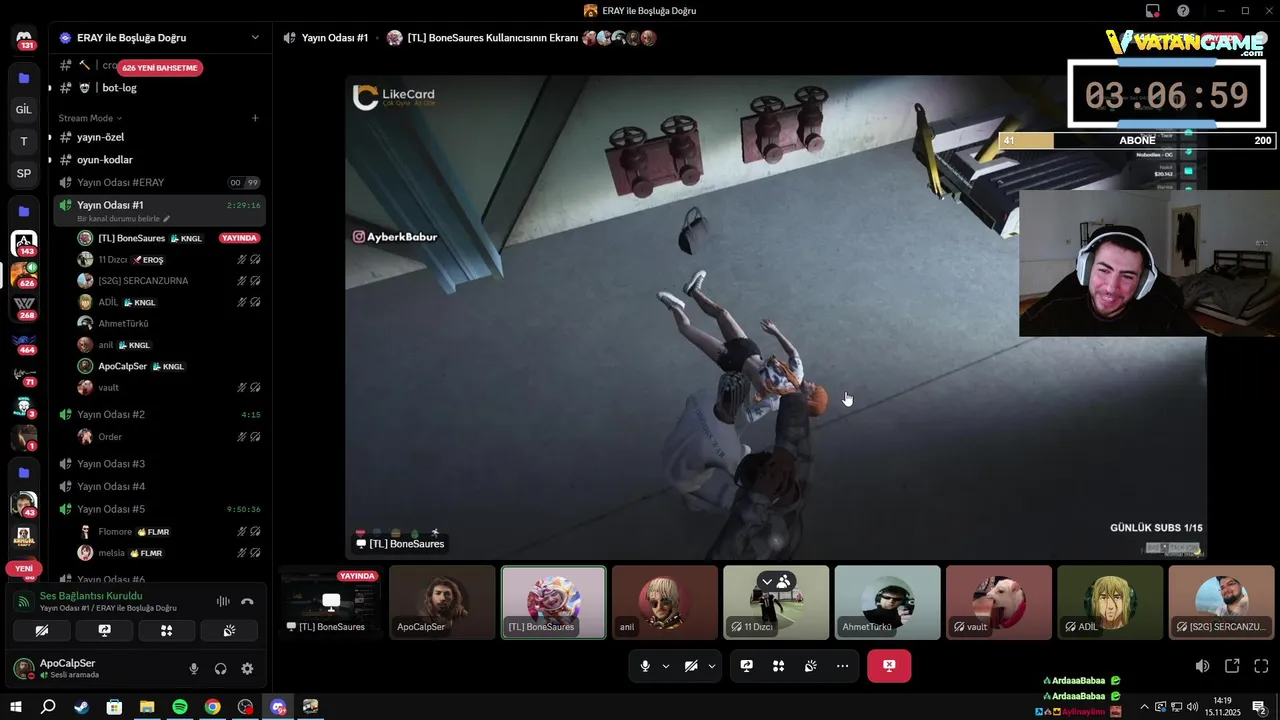Click the voice connection signal icon
This screenshot has width=1280, height=720.
pos(24,601)
